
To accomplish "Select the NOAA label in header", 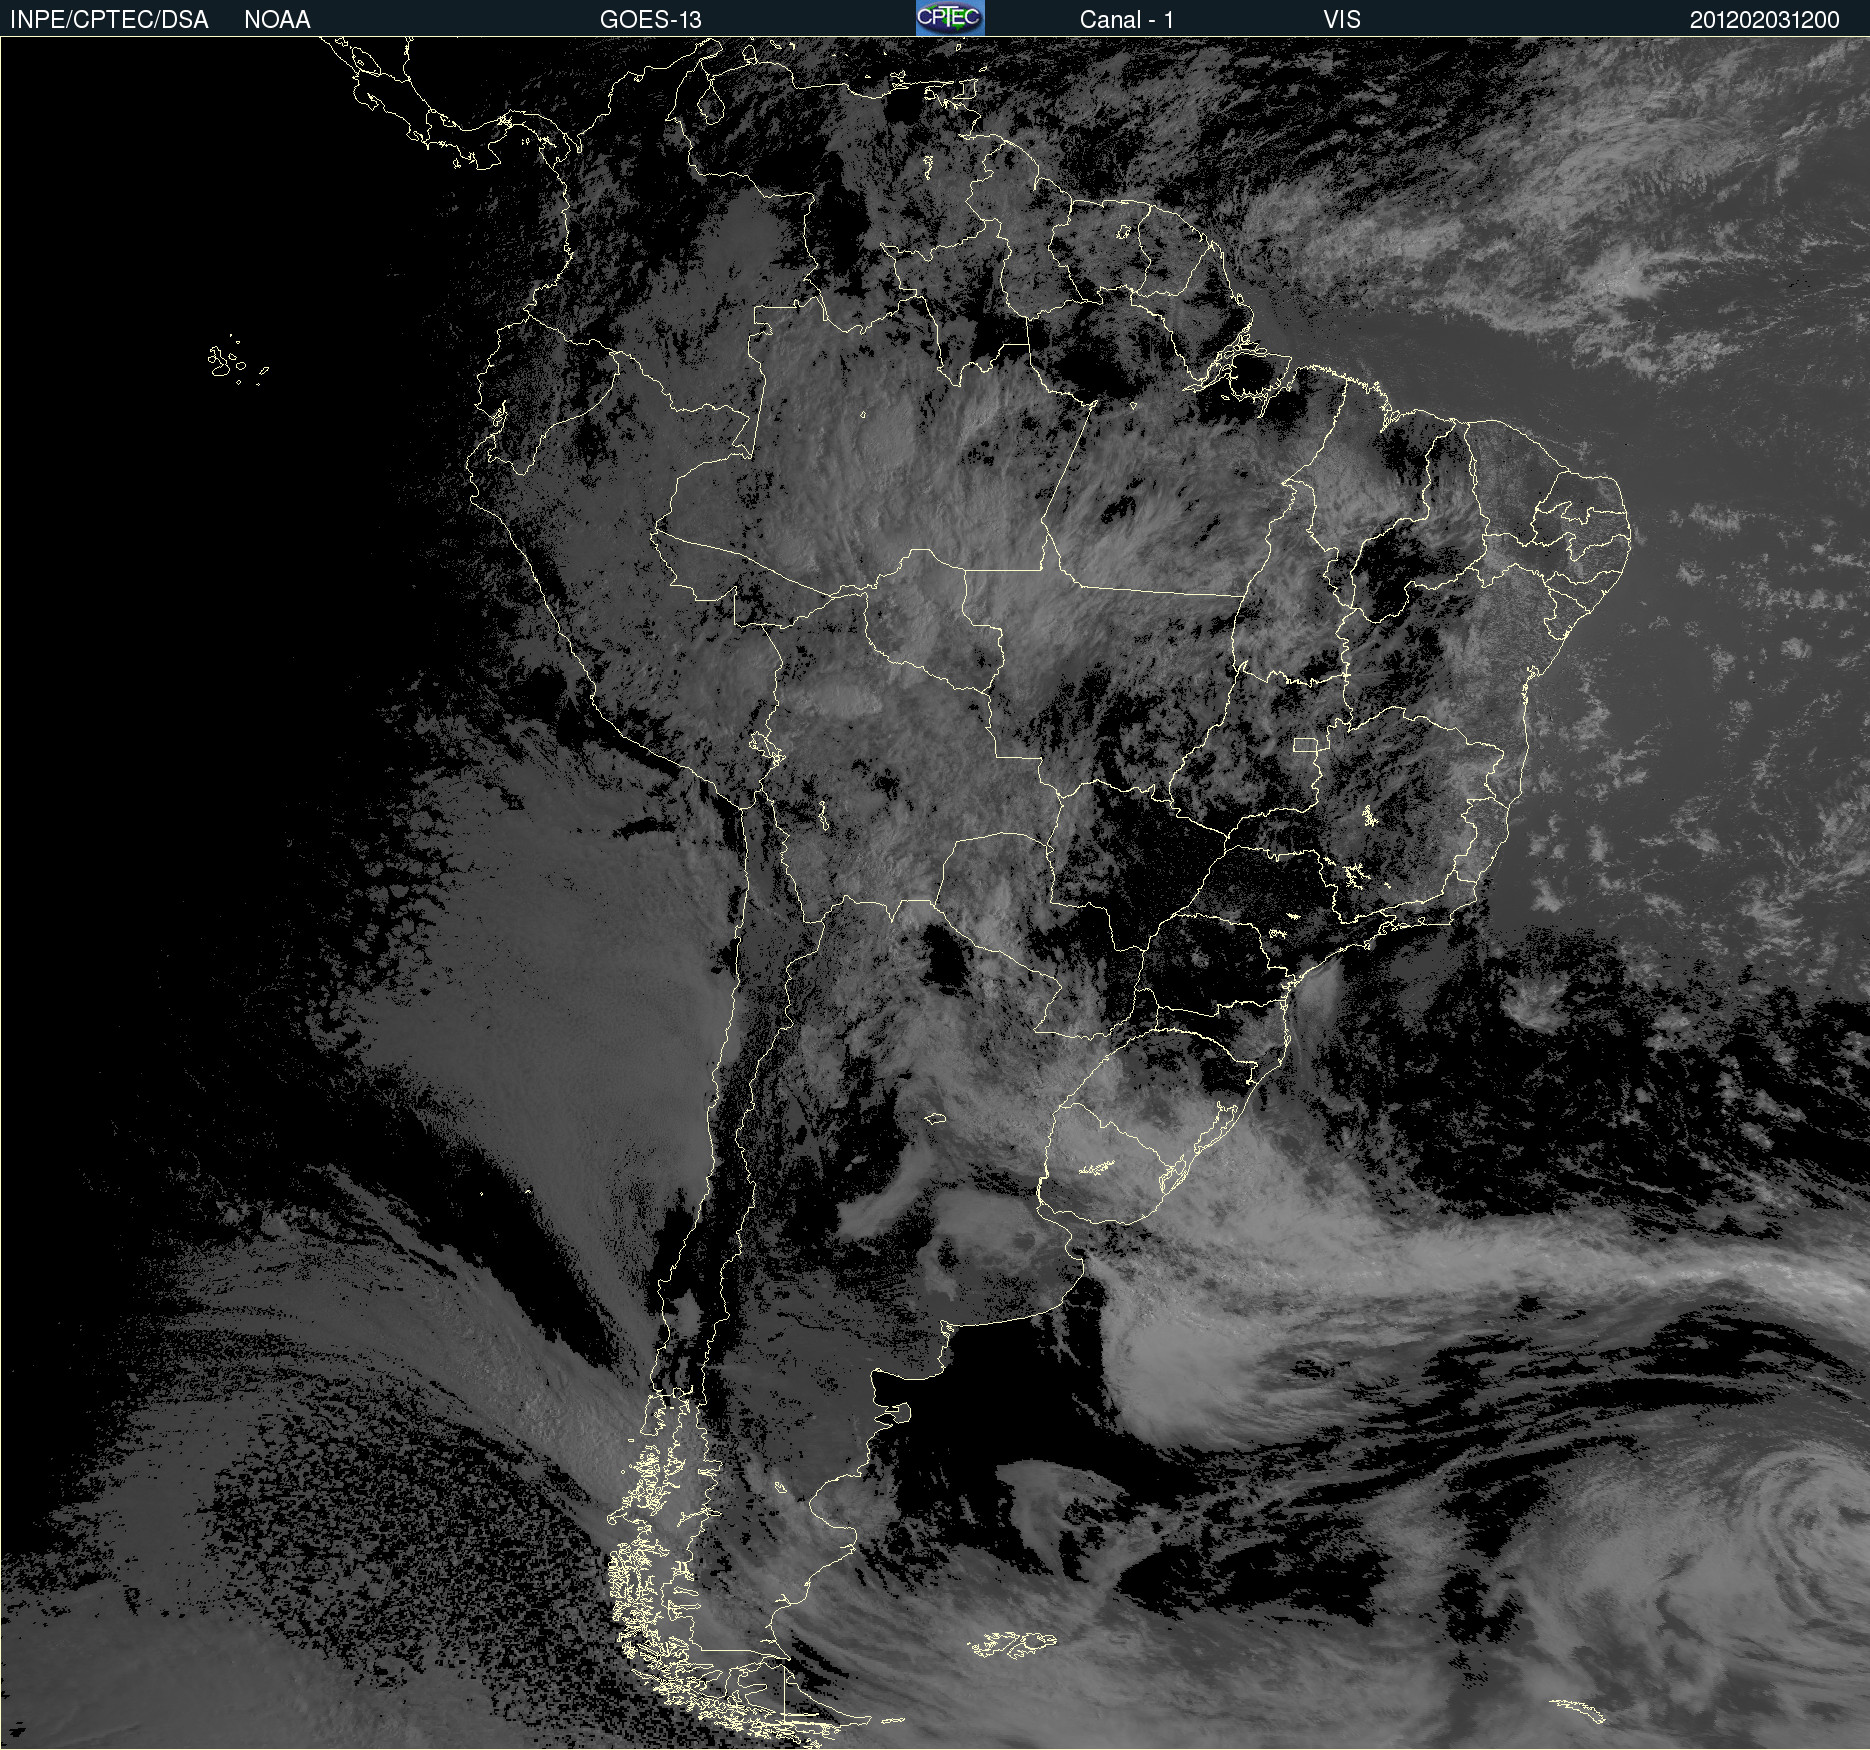I will tap(277, 20).
